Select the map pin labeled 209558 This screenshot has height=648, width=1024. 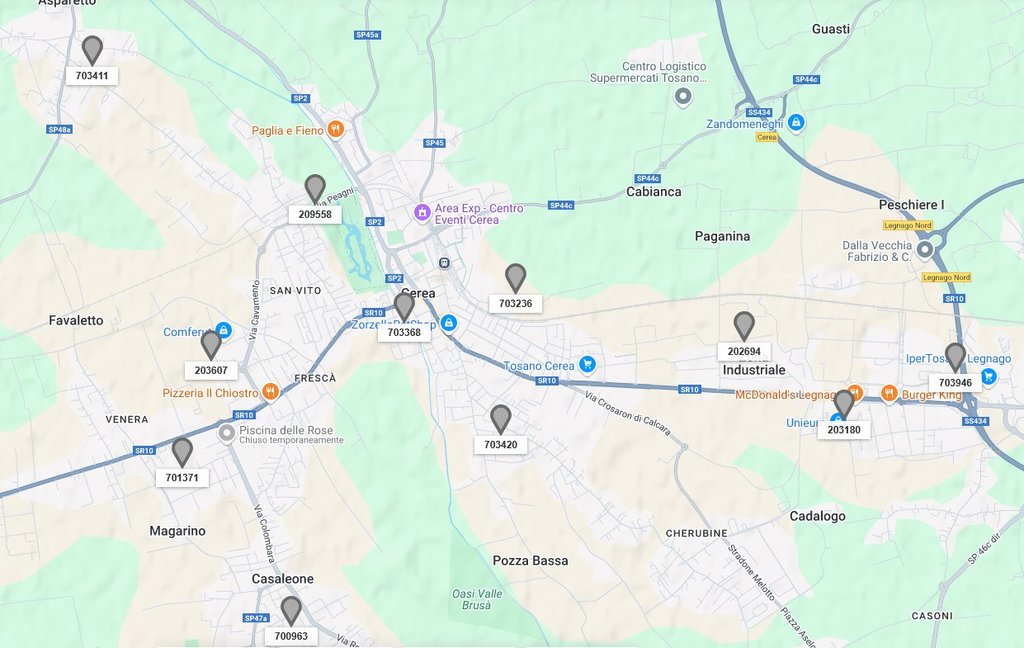(x=315, y=189)
